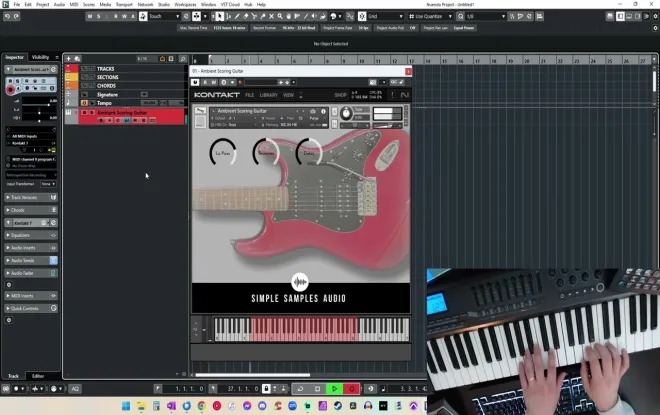This screenshot has height=415, width=660.
Task: Toggle Record Enable in the Inspector
Action: coord(11,89)
